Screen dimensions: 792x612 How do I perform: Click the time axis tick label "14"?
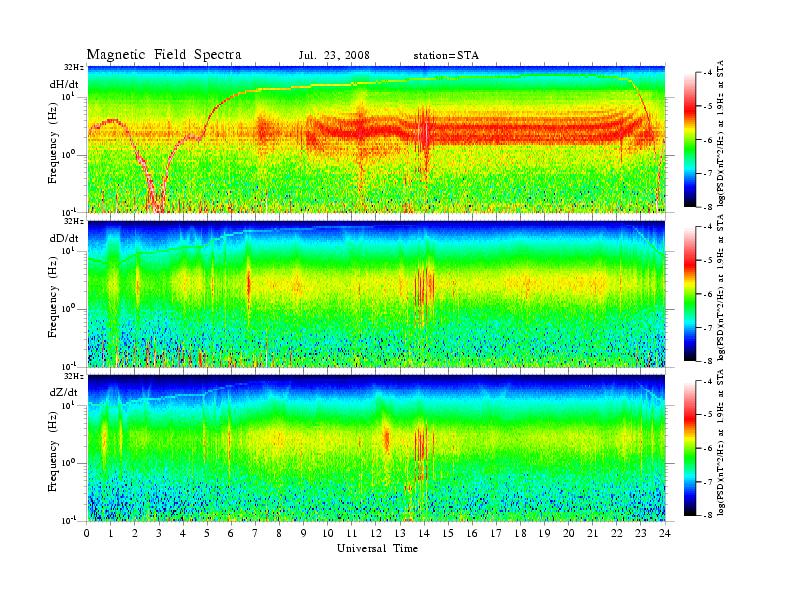424,533
